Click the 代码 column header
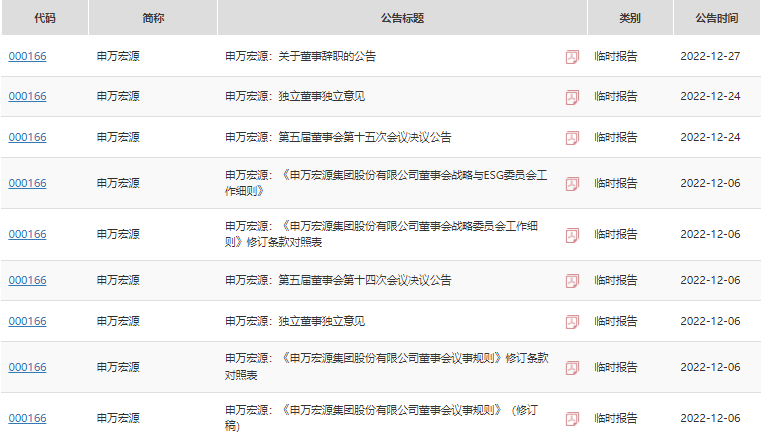The height and width of the screenshot is (443, 761). click(x=45, y=18)
